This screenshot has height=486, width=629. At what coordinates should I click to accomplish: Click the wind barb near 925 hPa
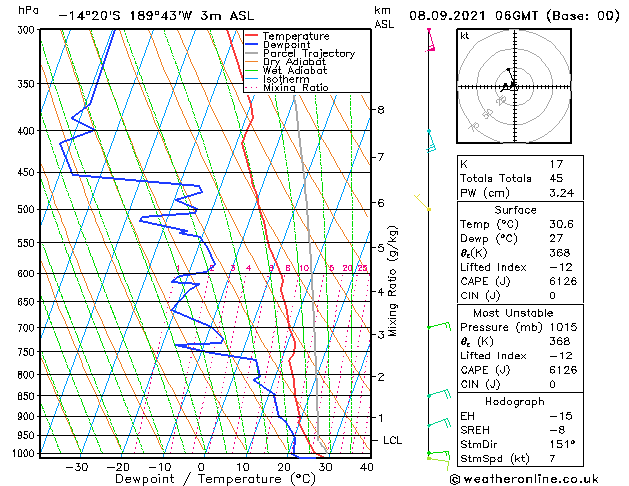[439, 423]
